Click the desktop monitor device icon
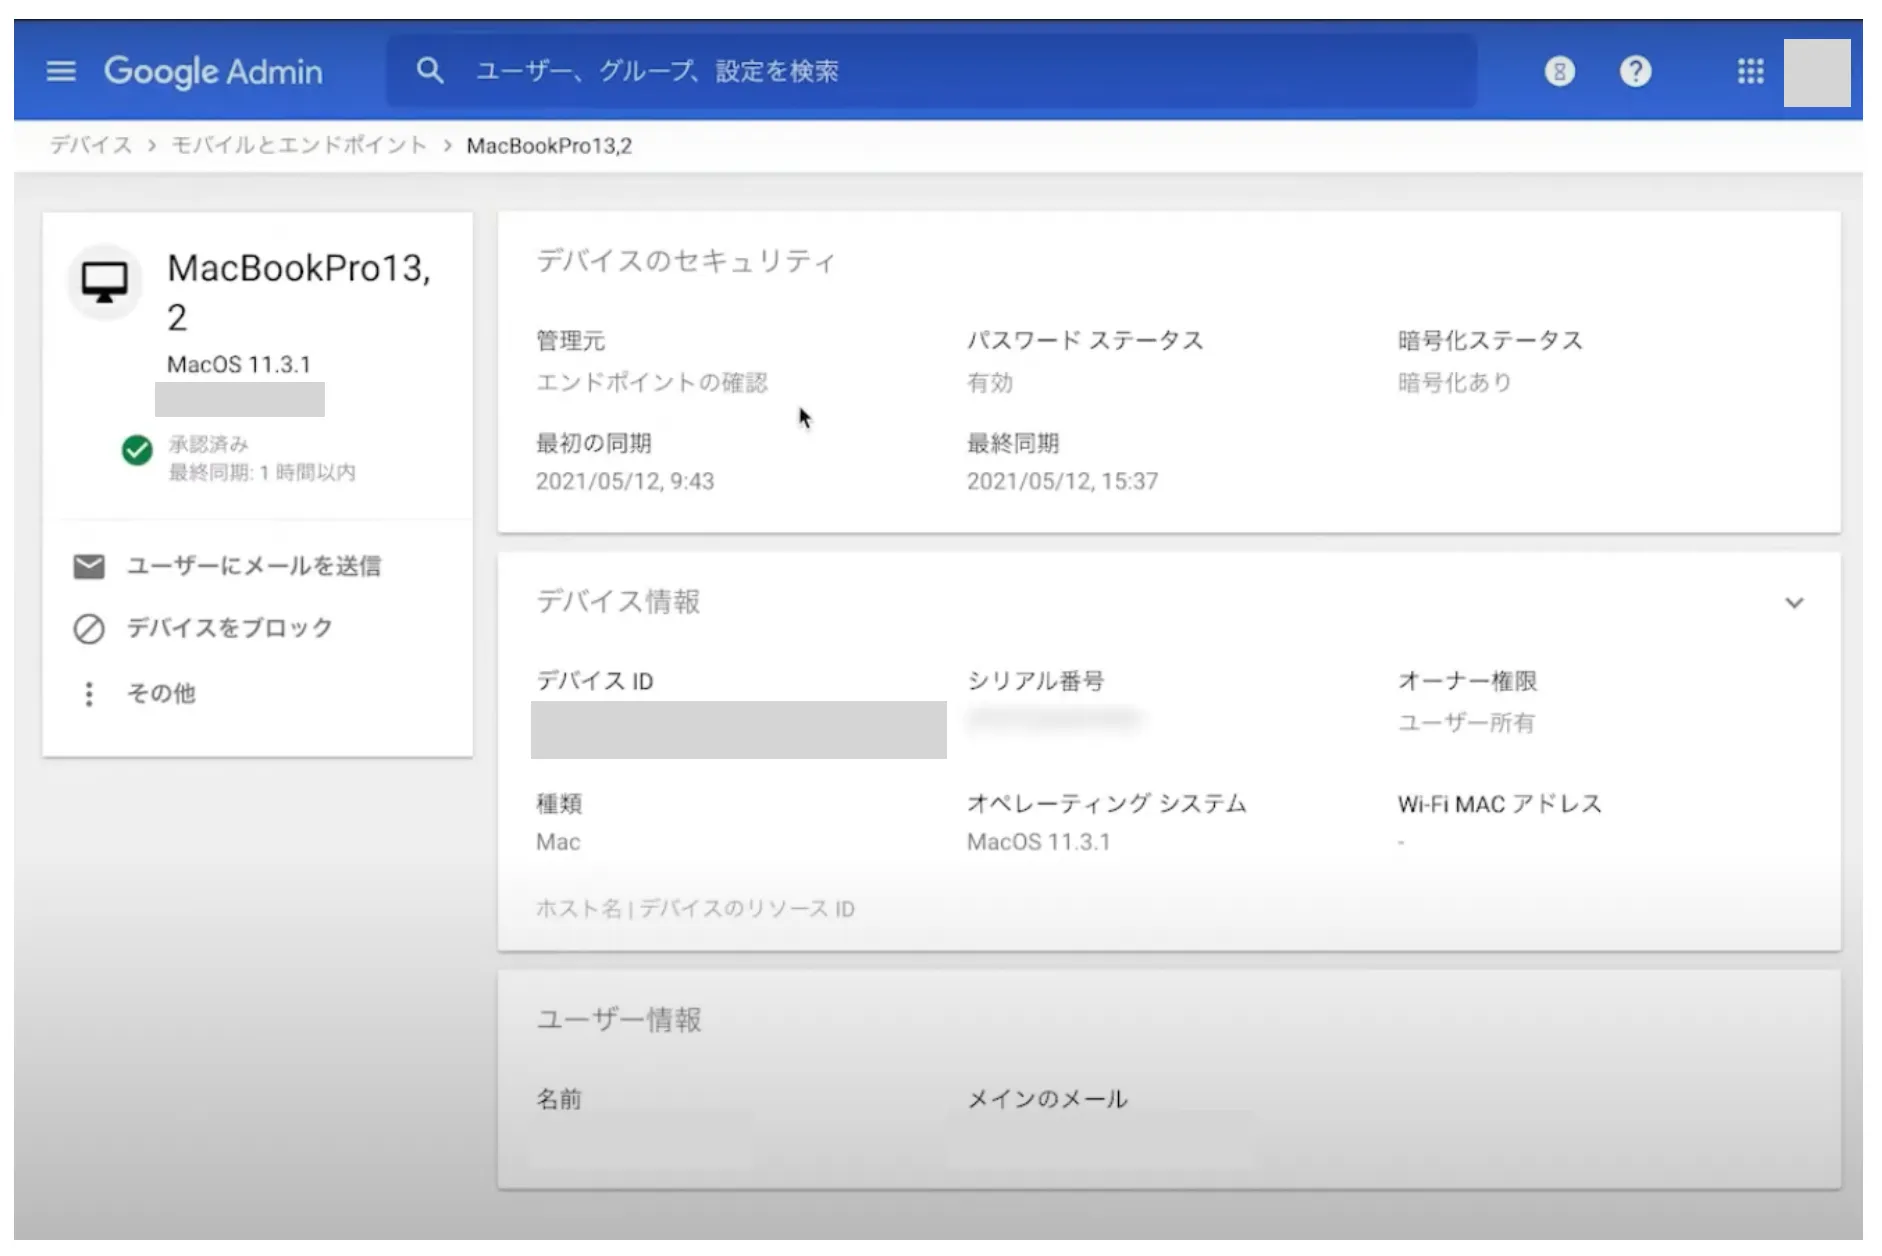Viewport: 1882px width, 1256px height. pyautogui.click(x=105, y=282)
